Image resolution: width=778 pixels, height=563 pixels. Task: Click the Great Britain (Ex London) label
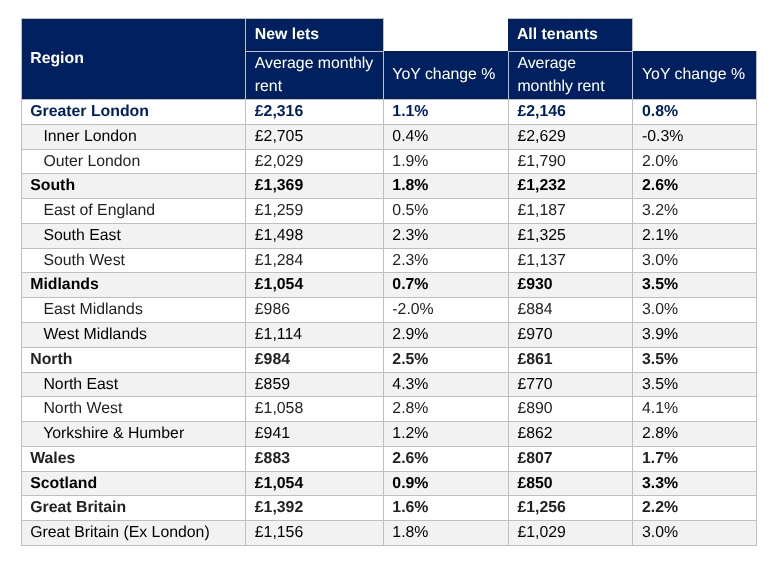[120, 532]
